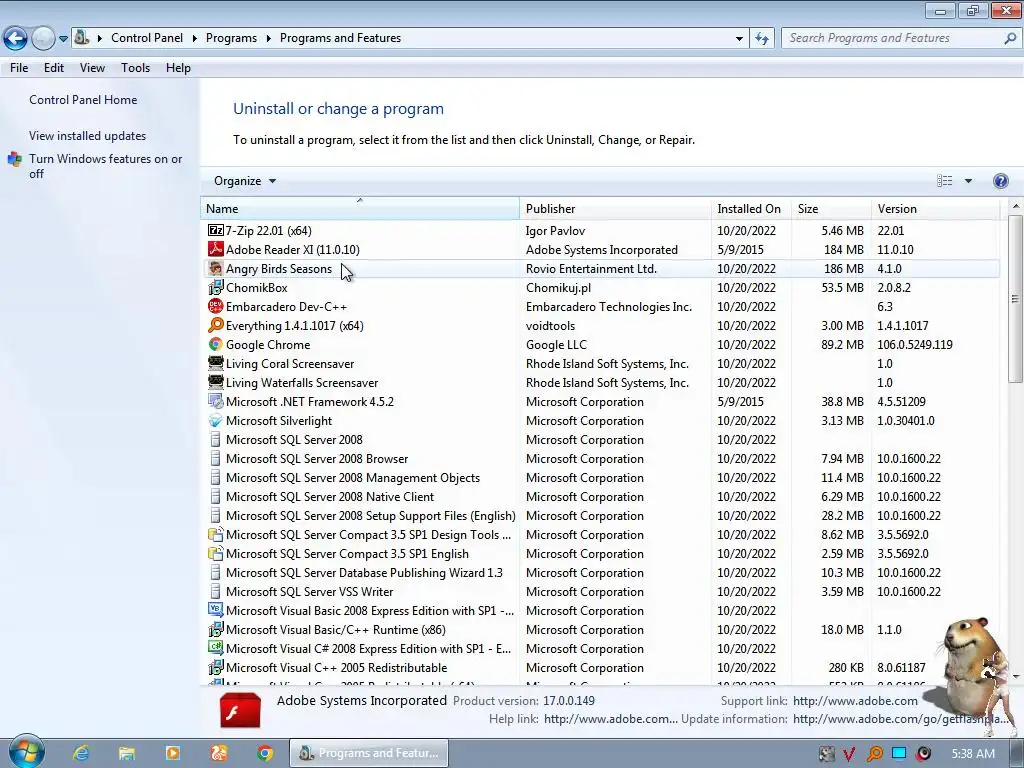This screenshot has width=1024, height=768.
Task: Click the 5:38 AM clock
Action: [x=973, y=754]
